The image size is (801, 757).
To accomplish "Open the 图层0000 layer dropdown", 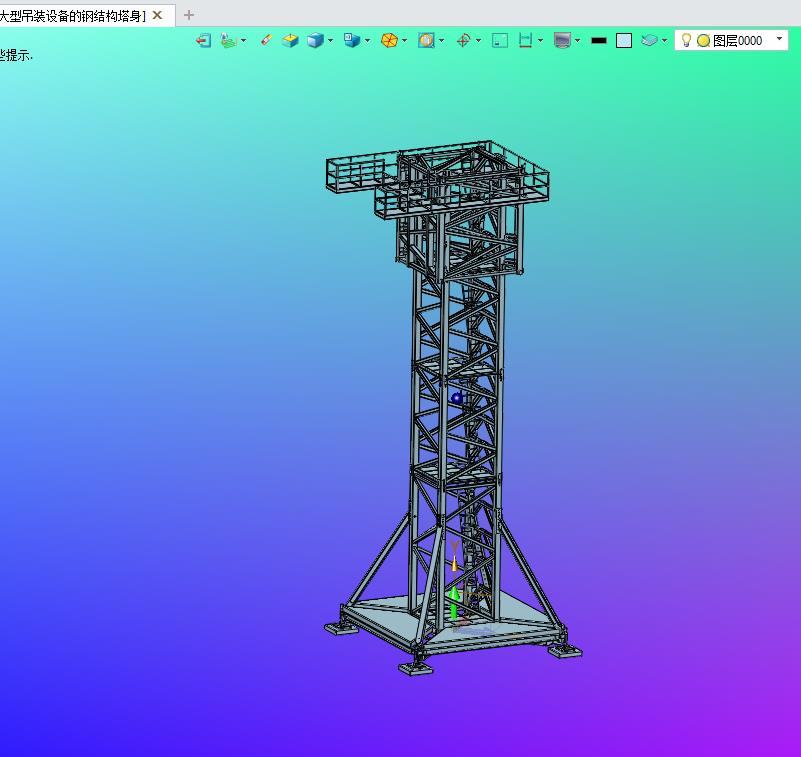I will [779, 39].
